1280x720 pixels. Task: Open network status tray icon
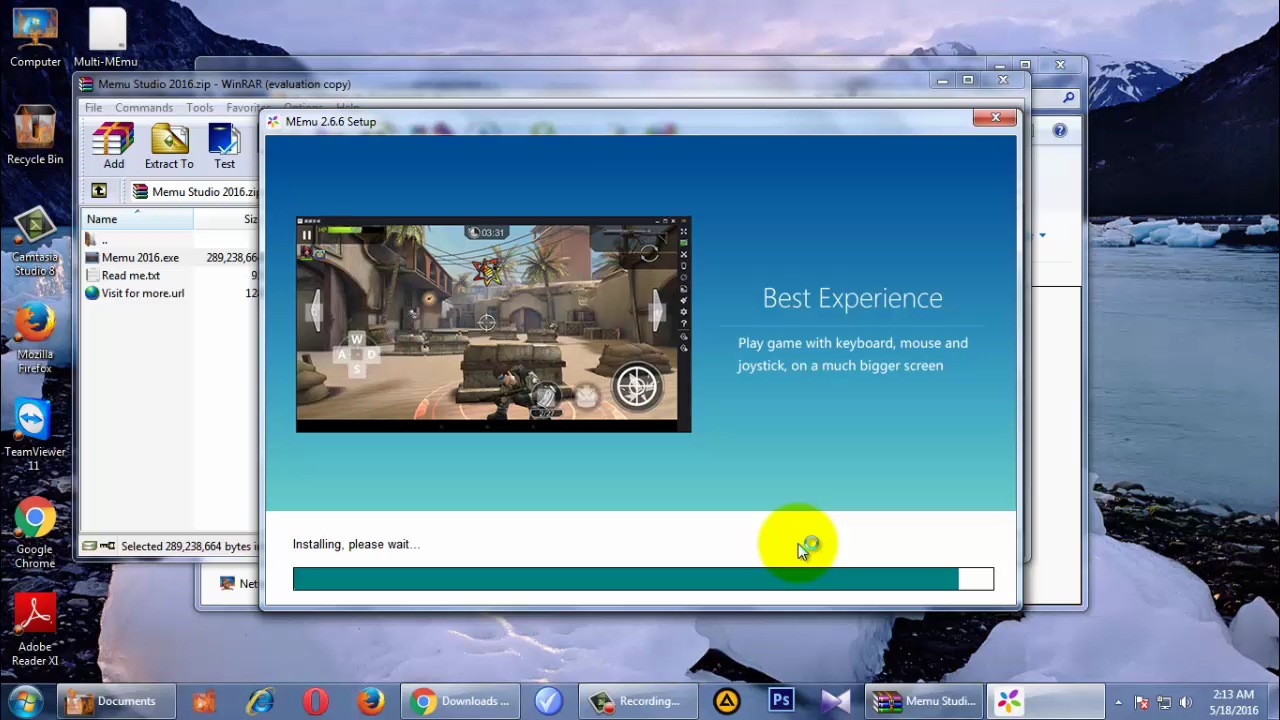click(x=1164, y=702)
